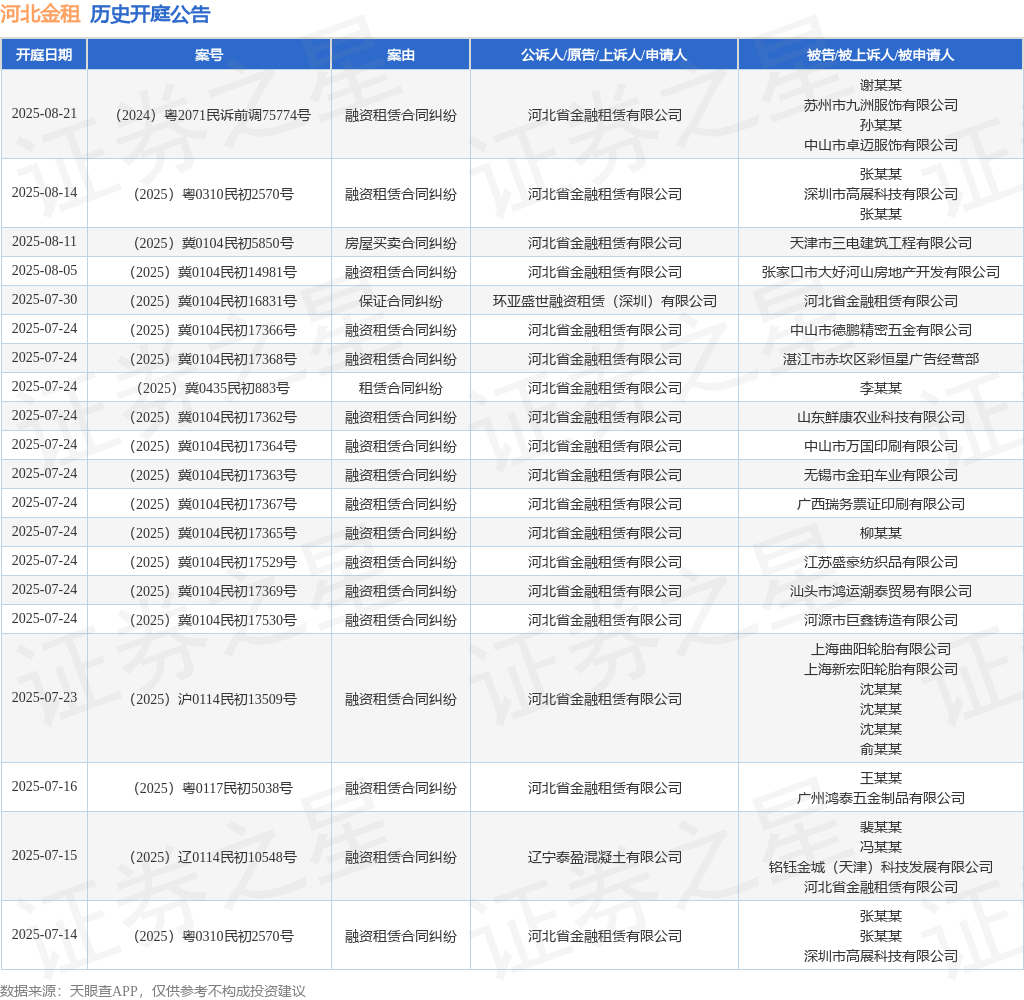Screen dimensions: 1024x1000
Task: Select case number 冀0104民初16831号
Action: point(213,301)
